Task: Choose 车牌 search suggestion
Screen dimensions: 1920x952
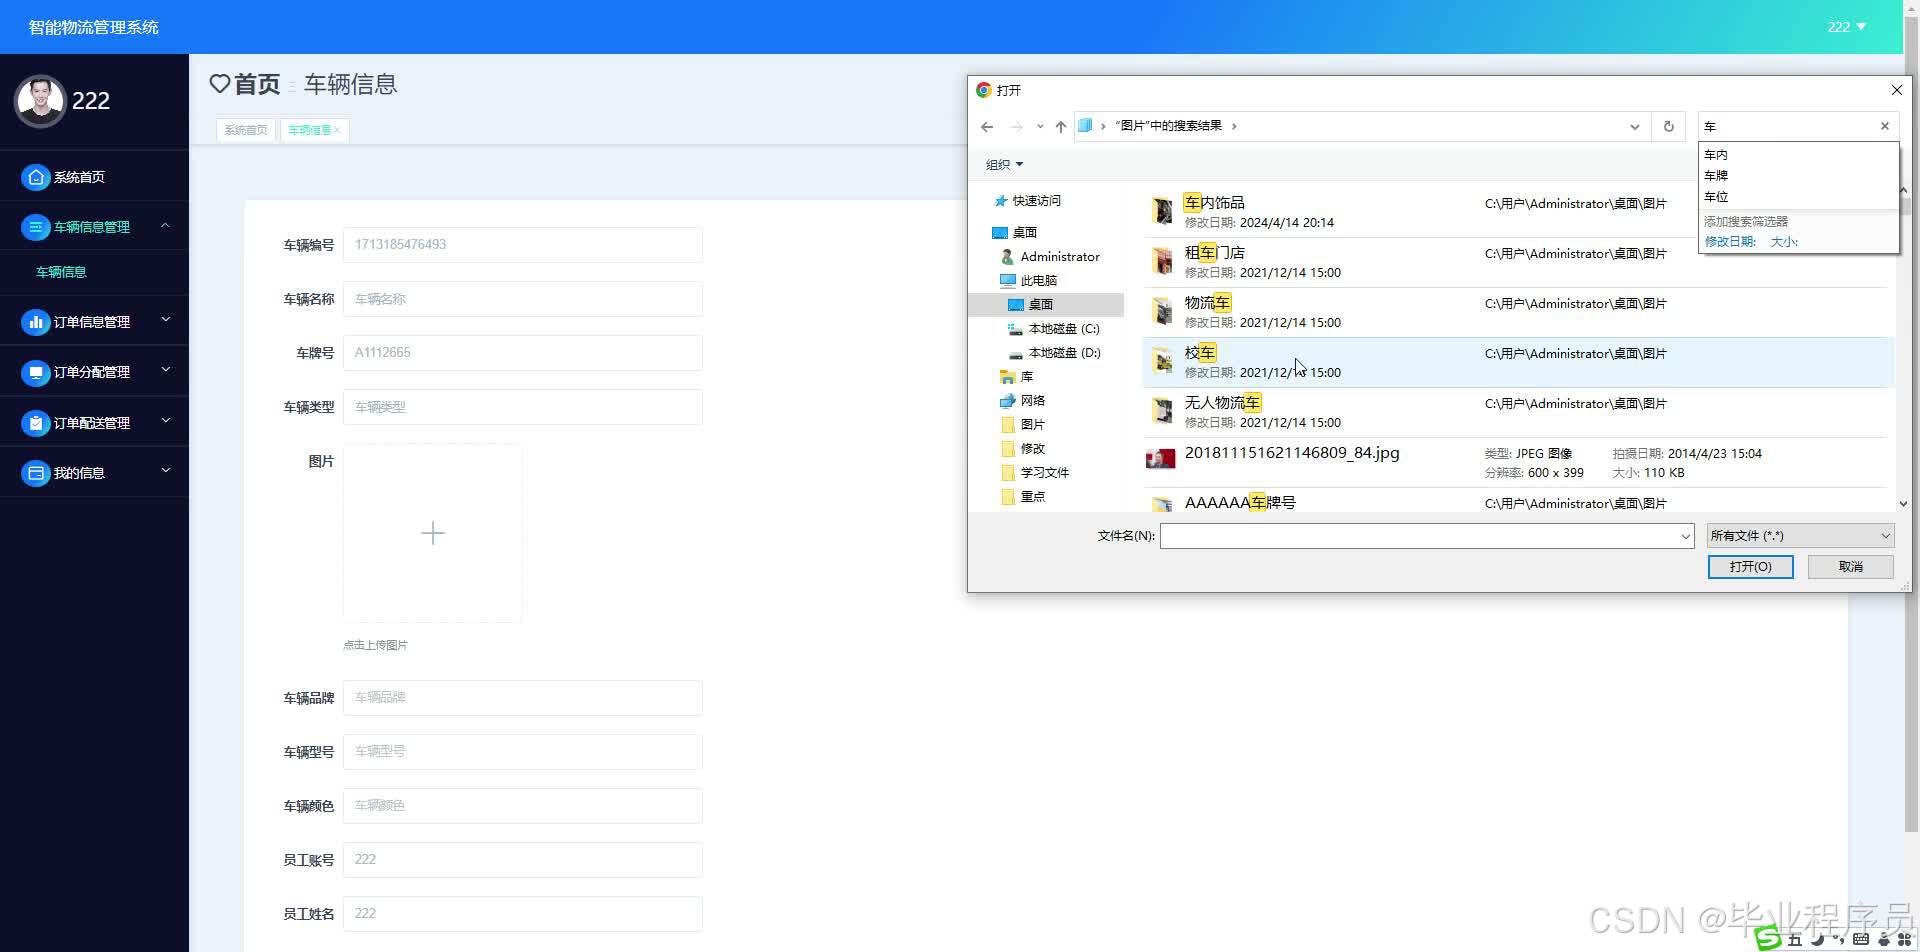Action: [x=1716, y=176]
